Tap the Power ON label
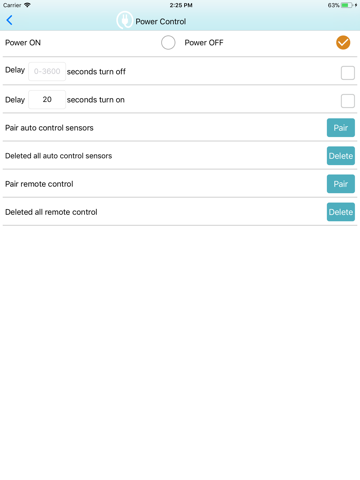Image resolution: width=360 pixels, height=480 pixels. [23, 43]
